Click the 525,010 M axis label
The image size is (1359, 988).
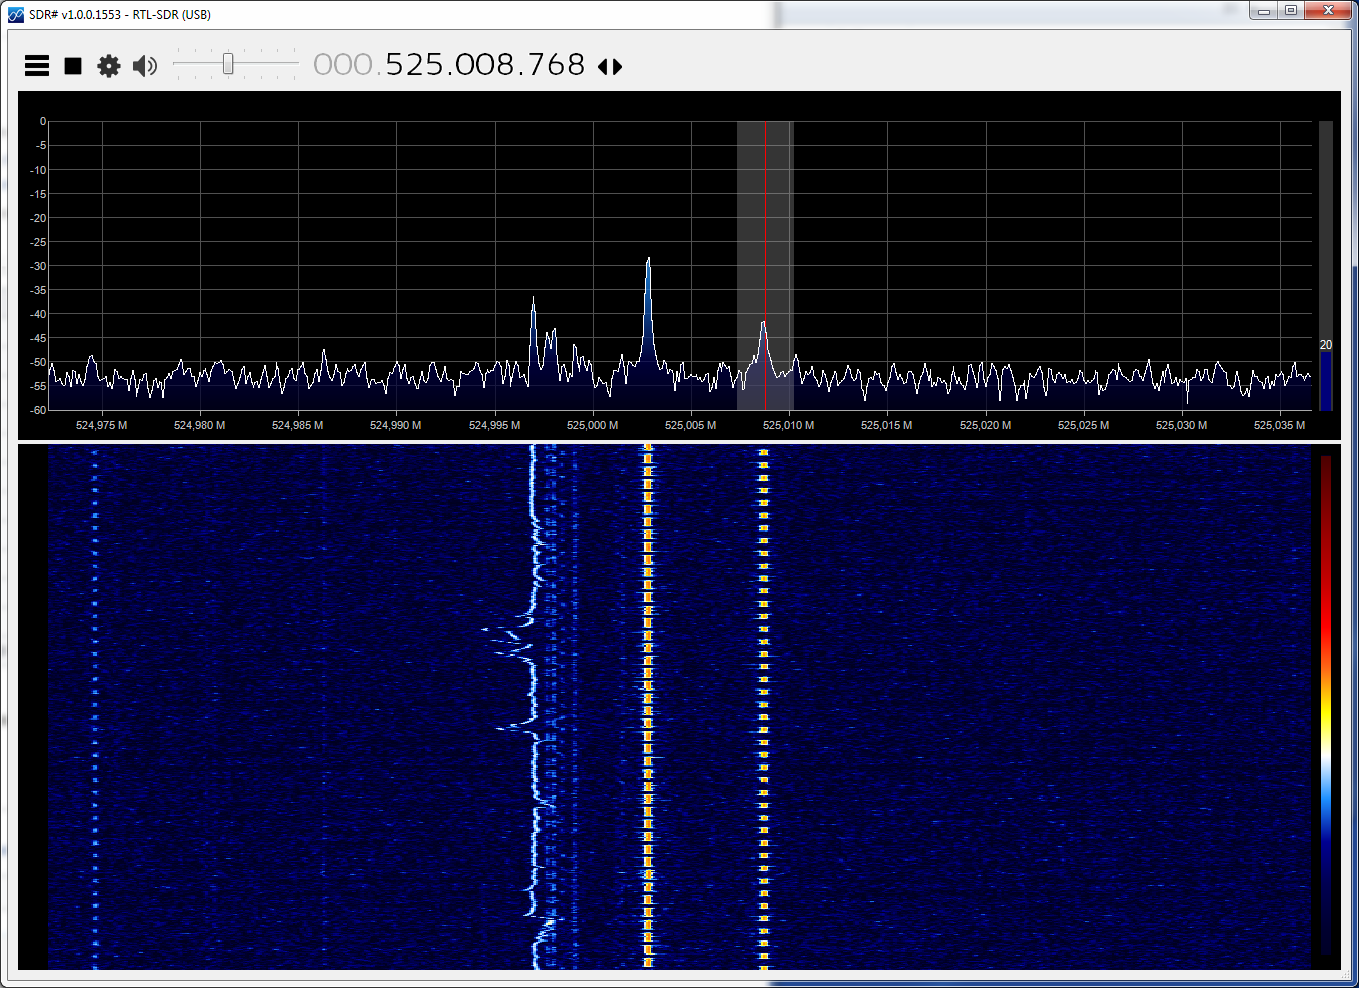tap(788, 425)
